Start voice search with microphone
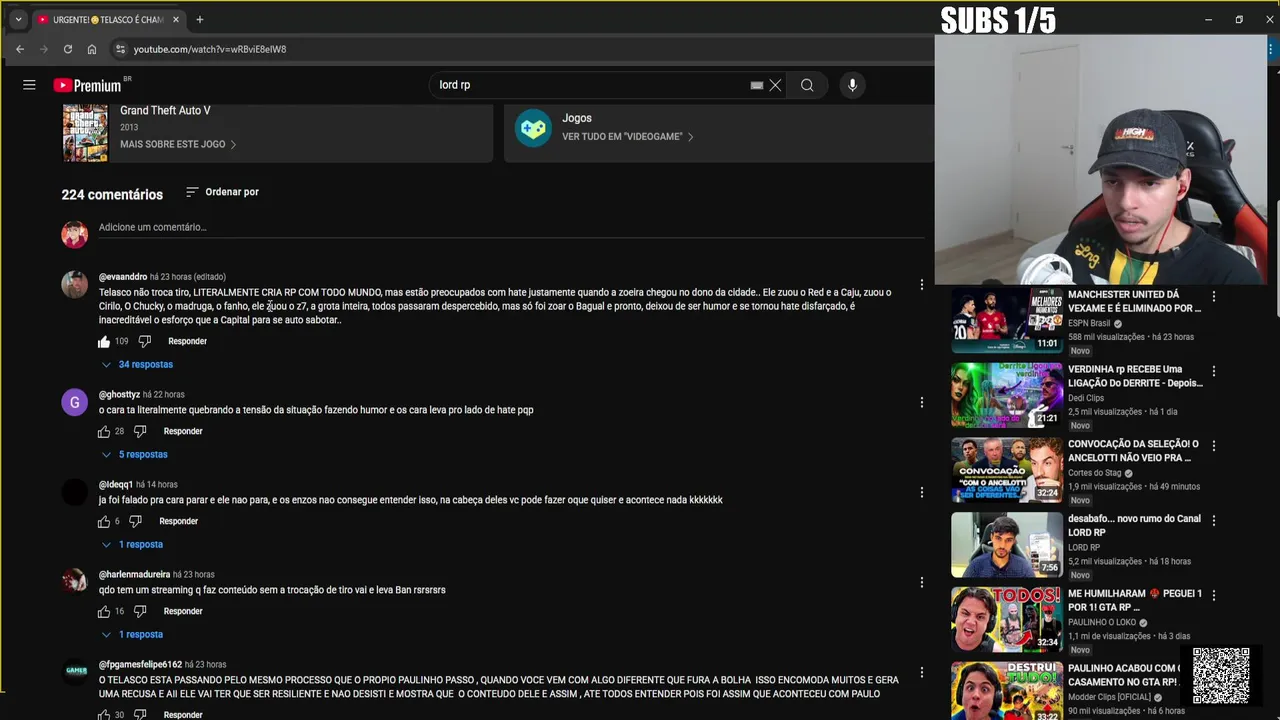This screenshot has height=720, width=1280. pyautogui.click(x=852, y=85)
